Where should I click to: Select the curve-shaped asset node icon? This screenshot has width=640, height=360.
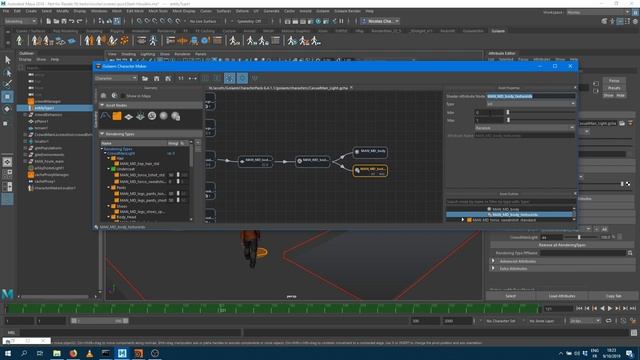[x=105, y=116]
